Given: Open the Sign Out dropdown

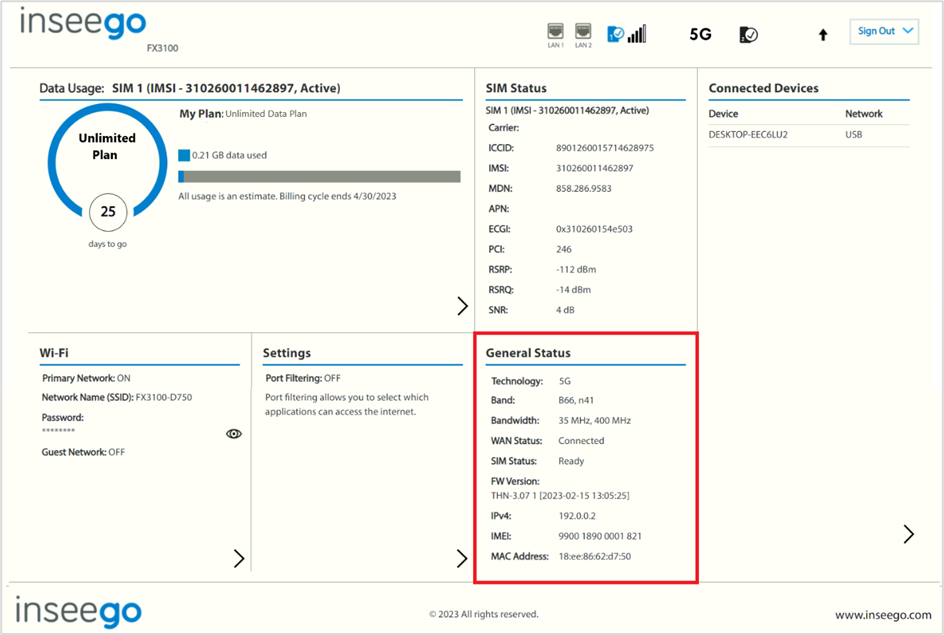Looking at the screenshot, I should pyautogui.click(x=884, y=31).
